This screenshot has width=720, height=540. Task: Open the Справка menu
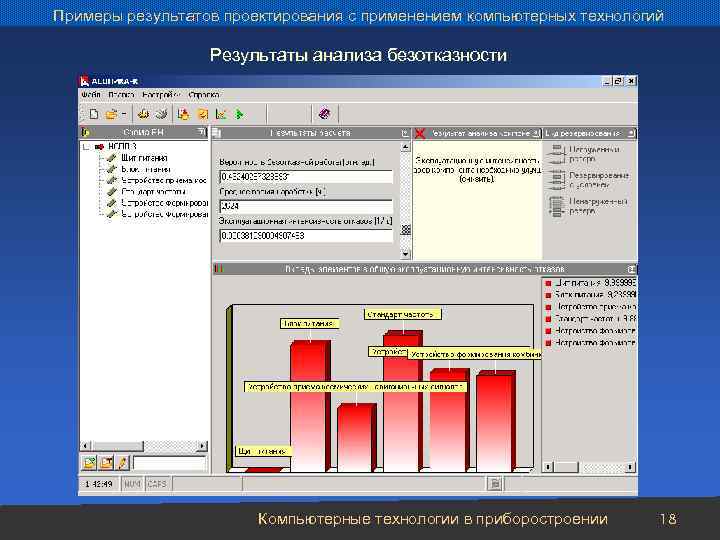pyautogui.click(x=204, y=95)
